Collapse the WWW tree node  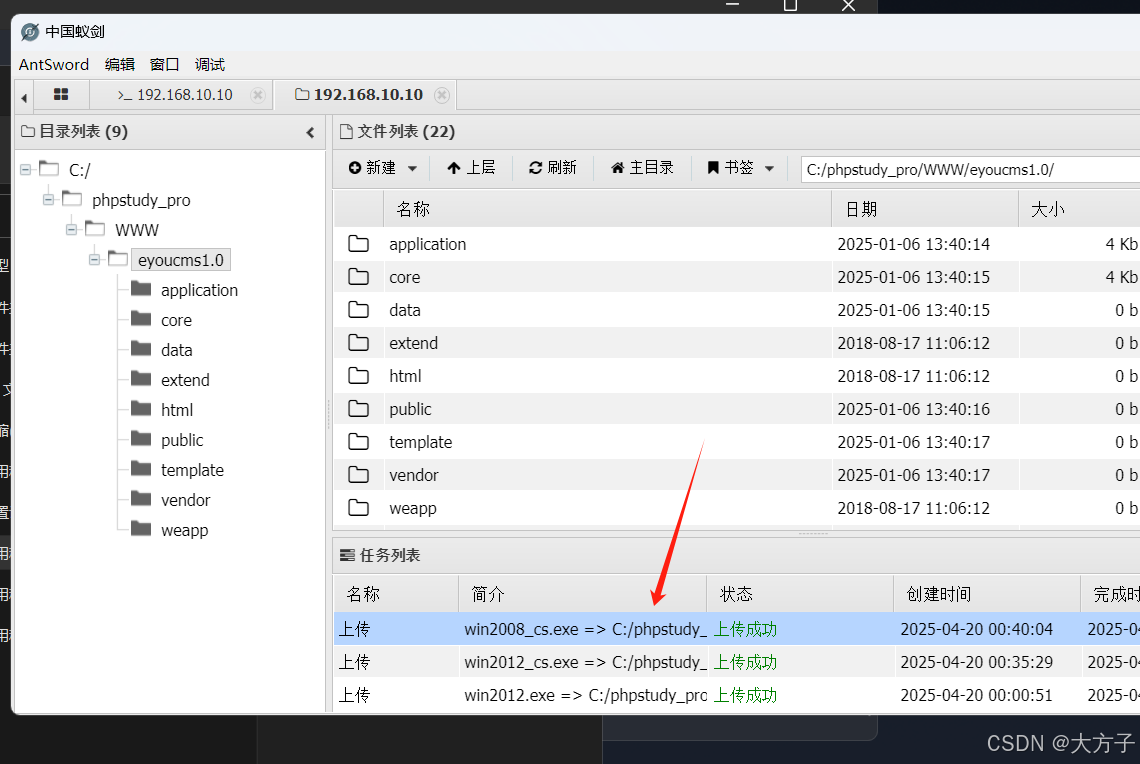point(71,230)
